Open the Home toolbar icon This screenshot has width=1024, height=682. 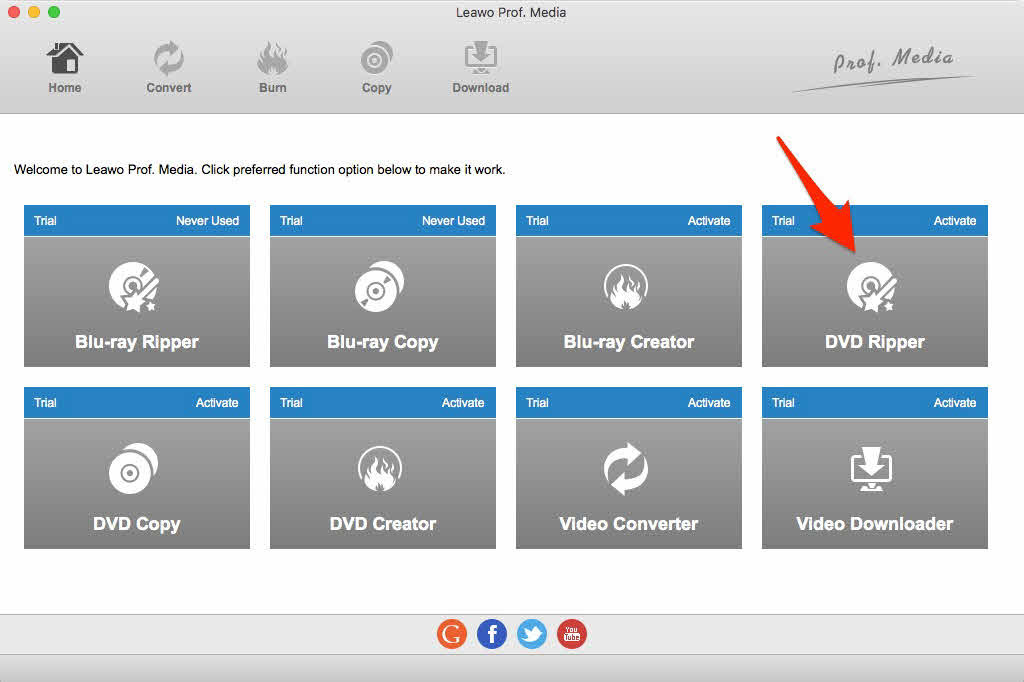[x=65, y=59]
